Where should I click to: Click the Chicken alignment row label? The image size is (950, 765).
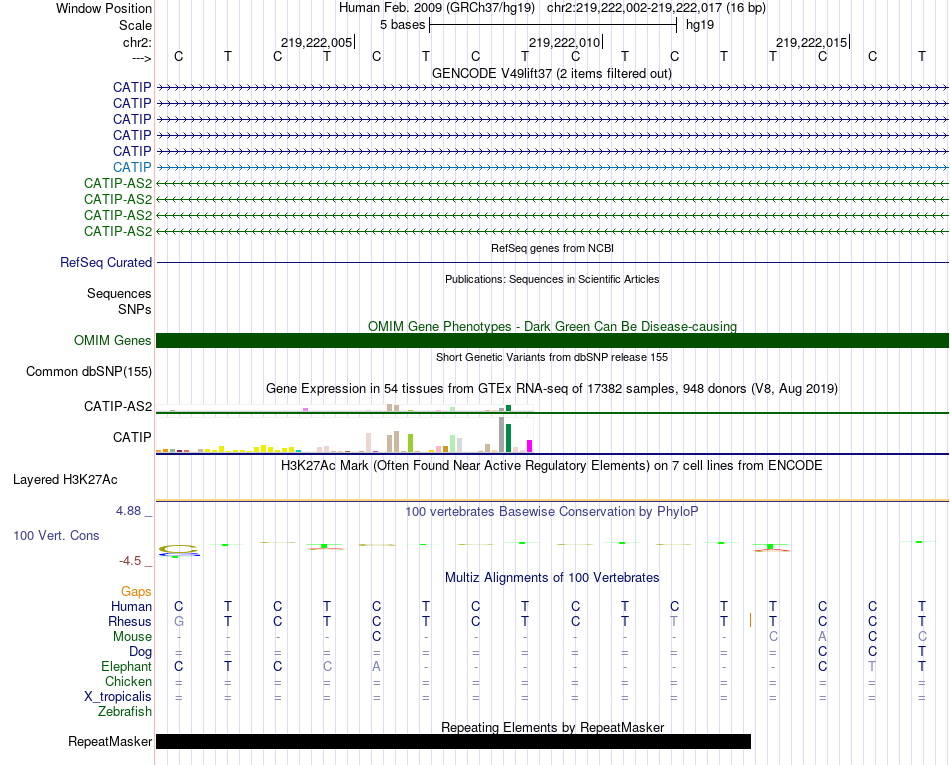(x=128, y=681)
